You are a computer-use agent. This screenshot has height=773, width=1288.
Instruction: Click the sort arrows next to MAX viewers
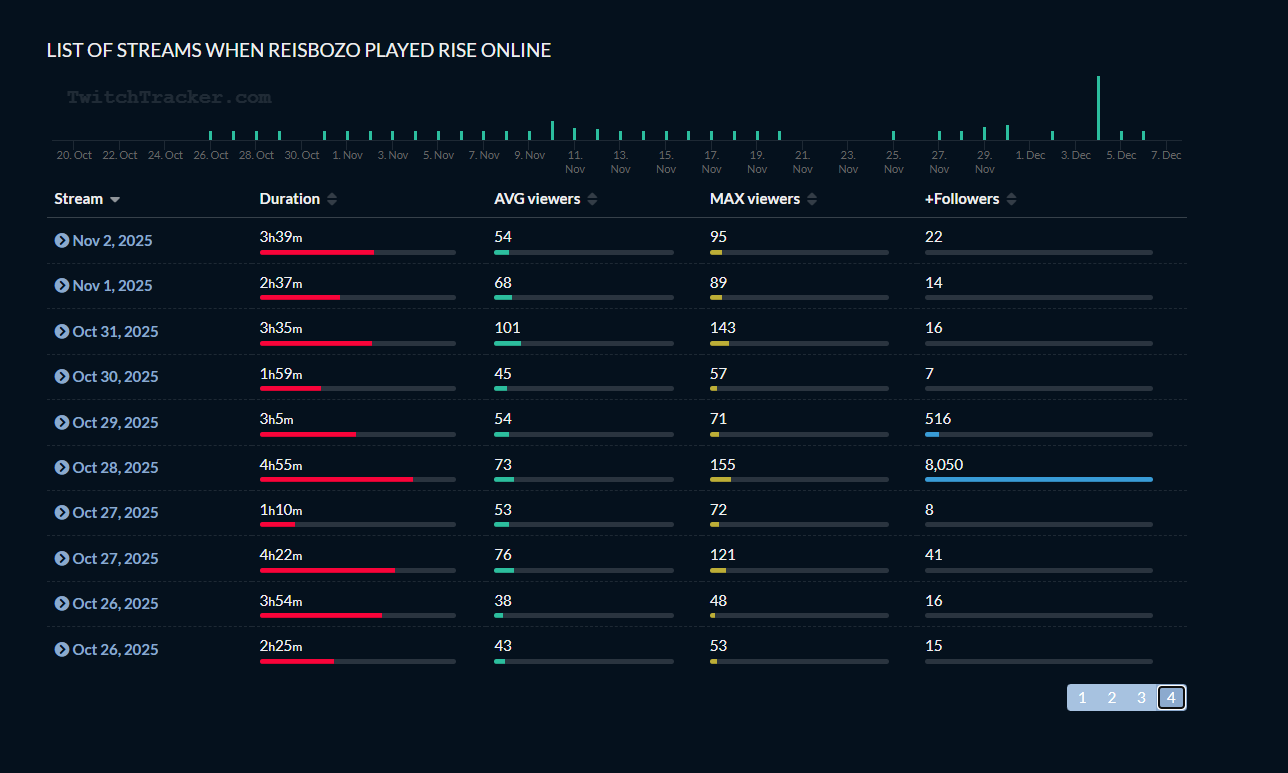[812, 199]
